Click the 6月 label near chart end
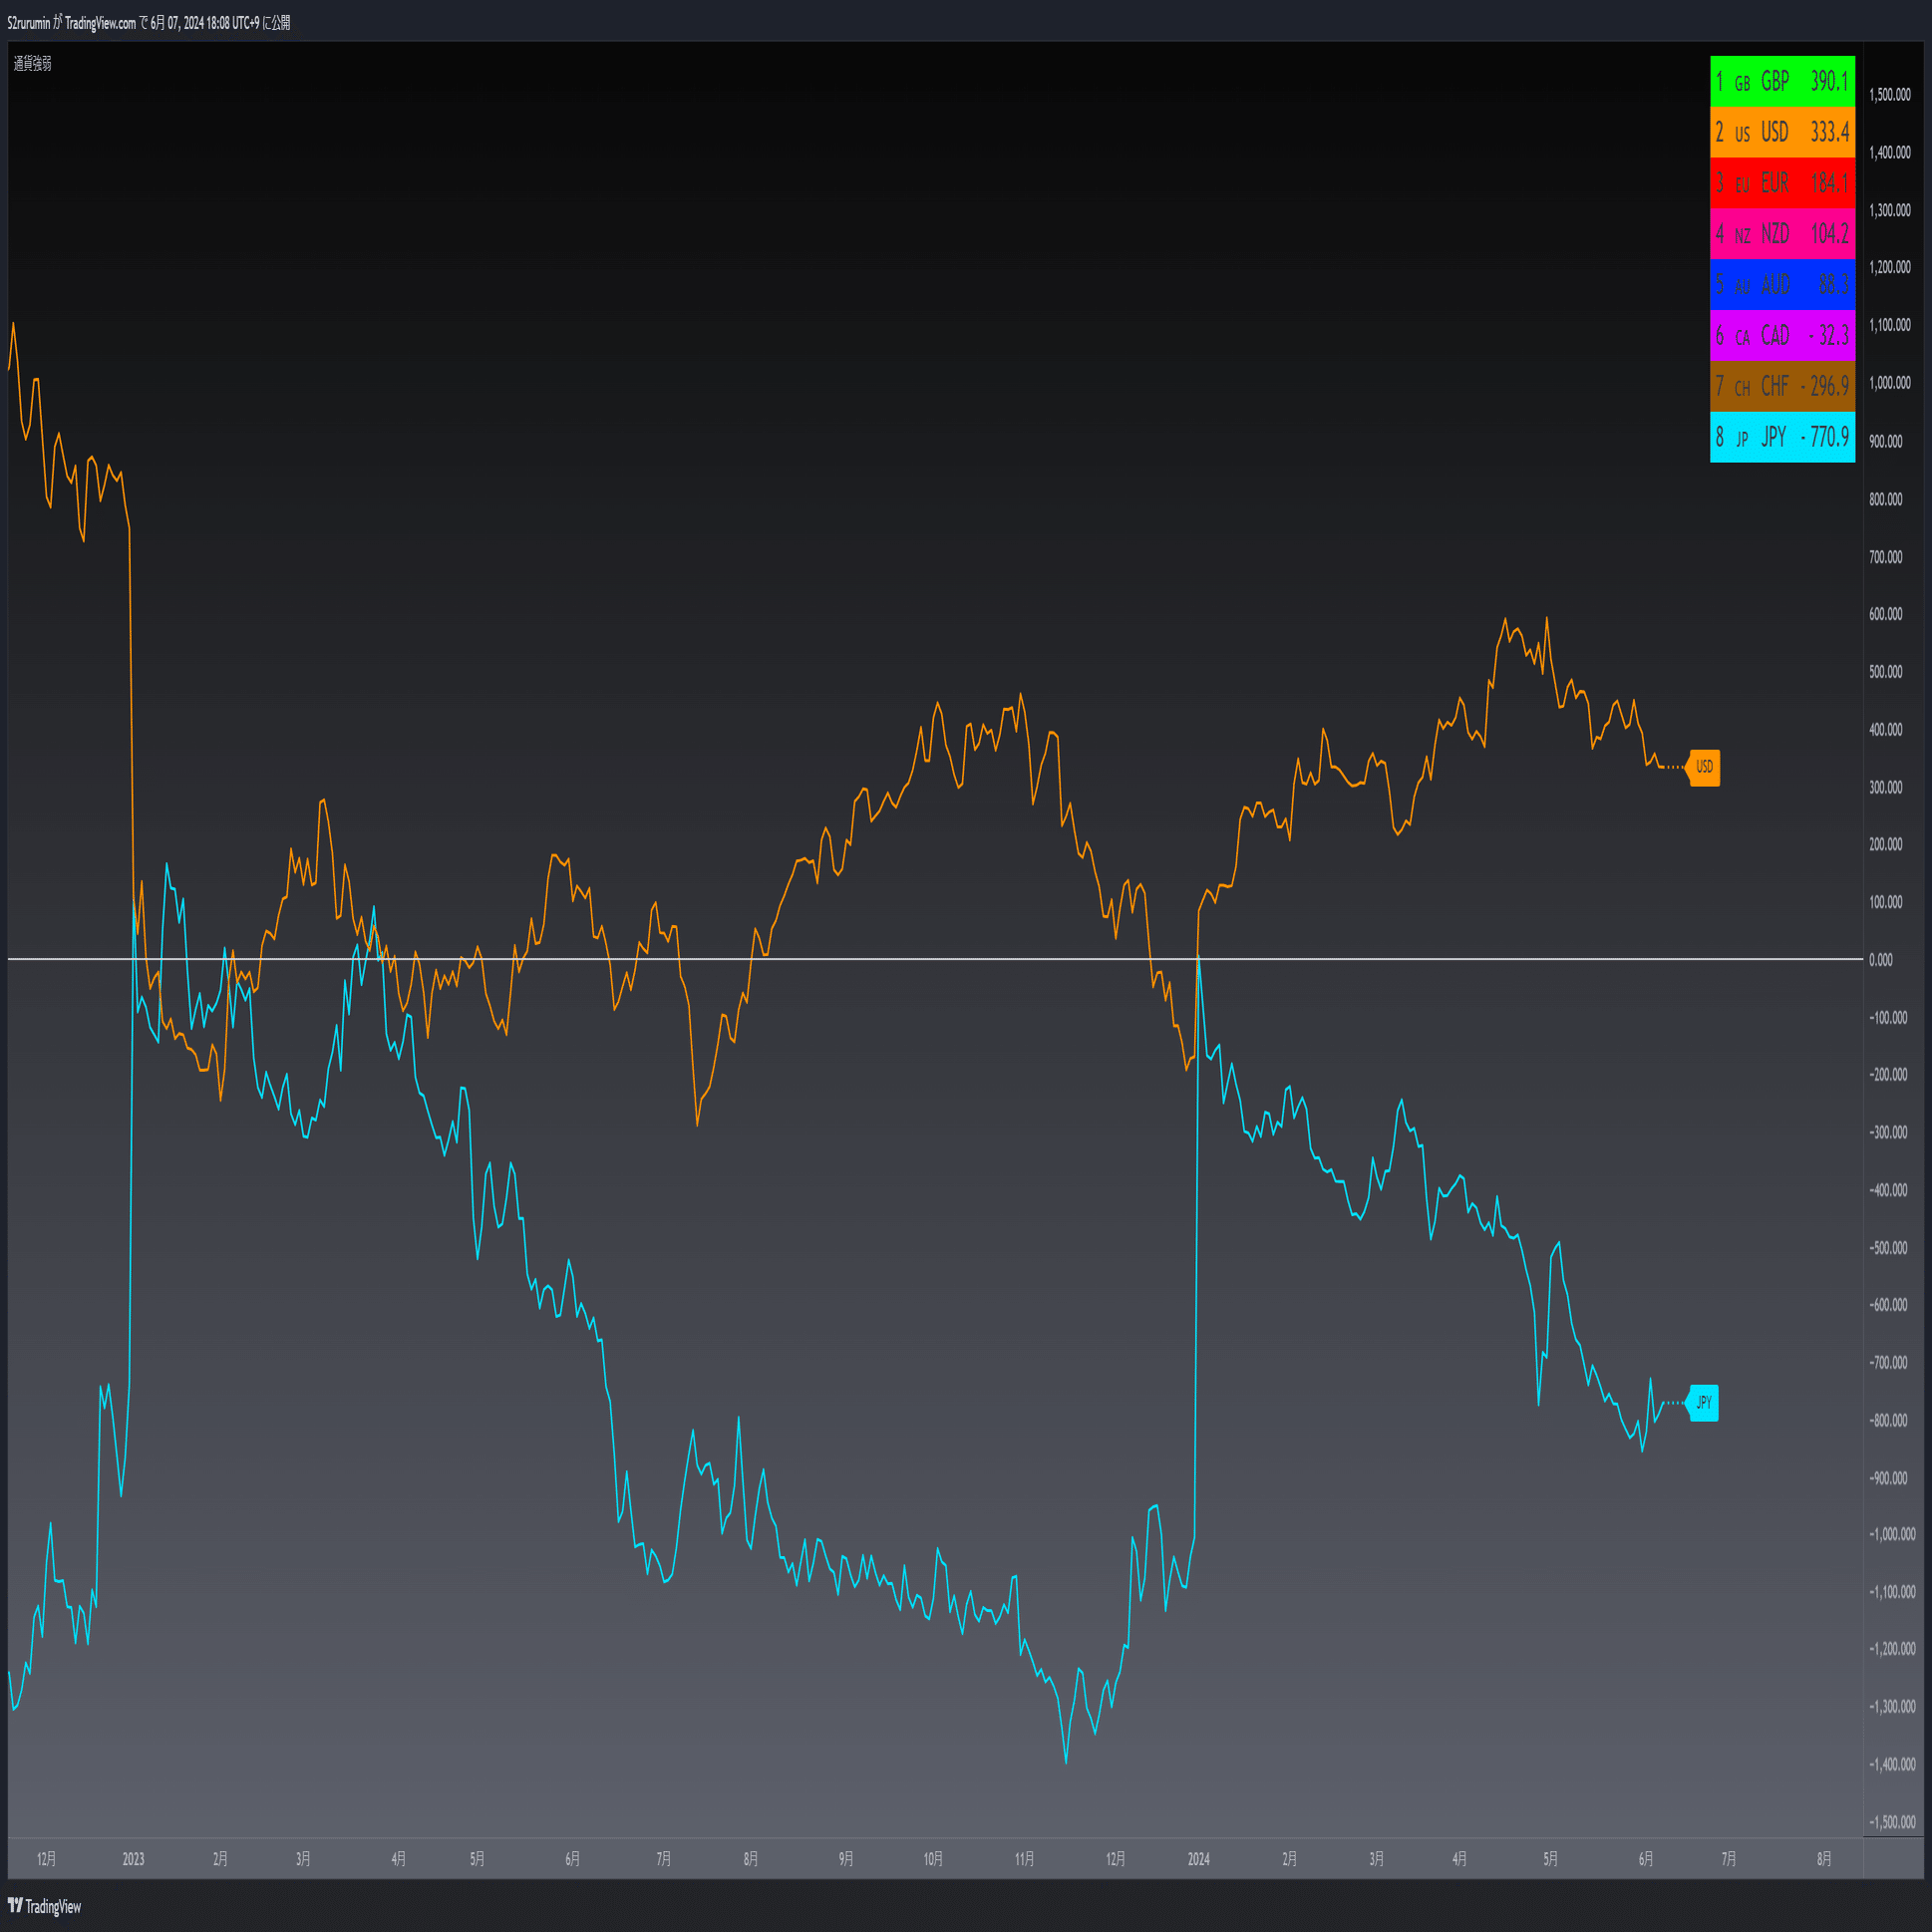Viewport: 1932px width, 1932px height. (x=1645, y=1859)
